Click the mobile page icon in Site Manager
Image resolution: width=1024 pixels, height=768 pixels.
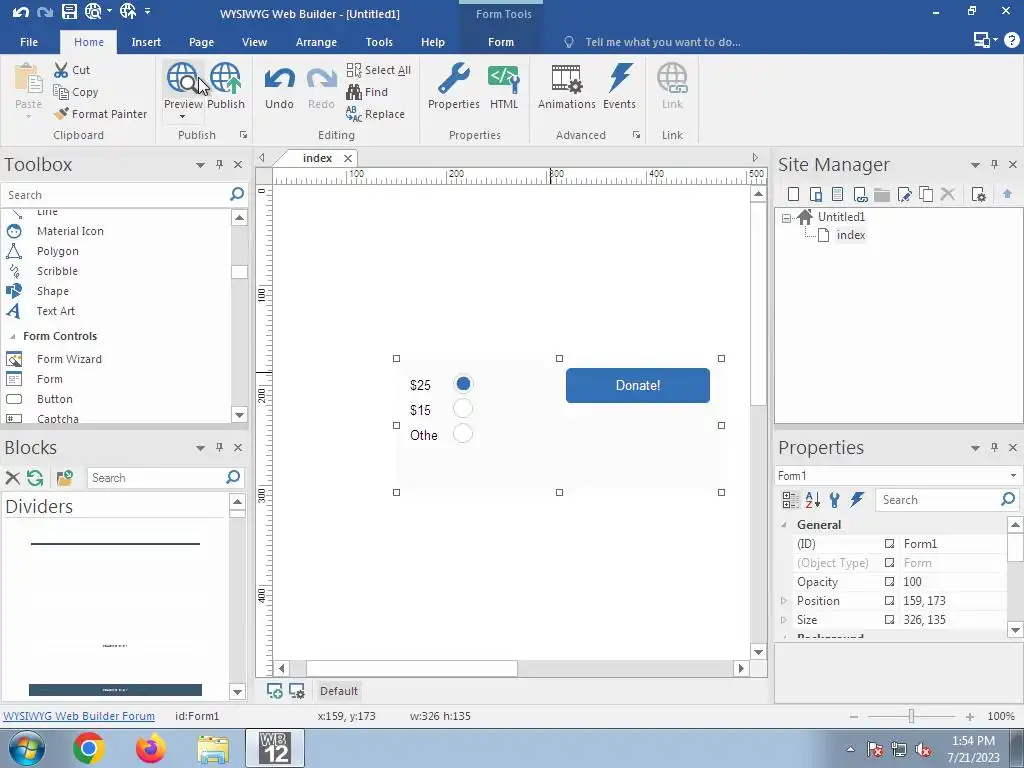(816, 194)
